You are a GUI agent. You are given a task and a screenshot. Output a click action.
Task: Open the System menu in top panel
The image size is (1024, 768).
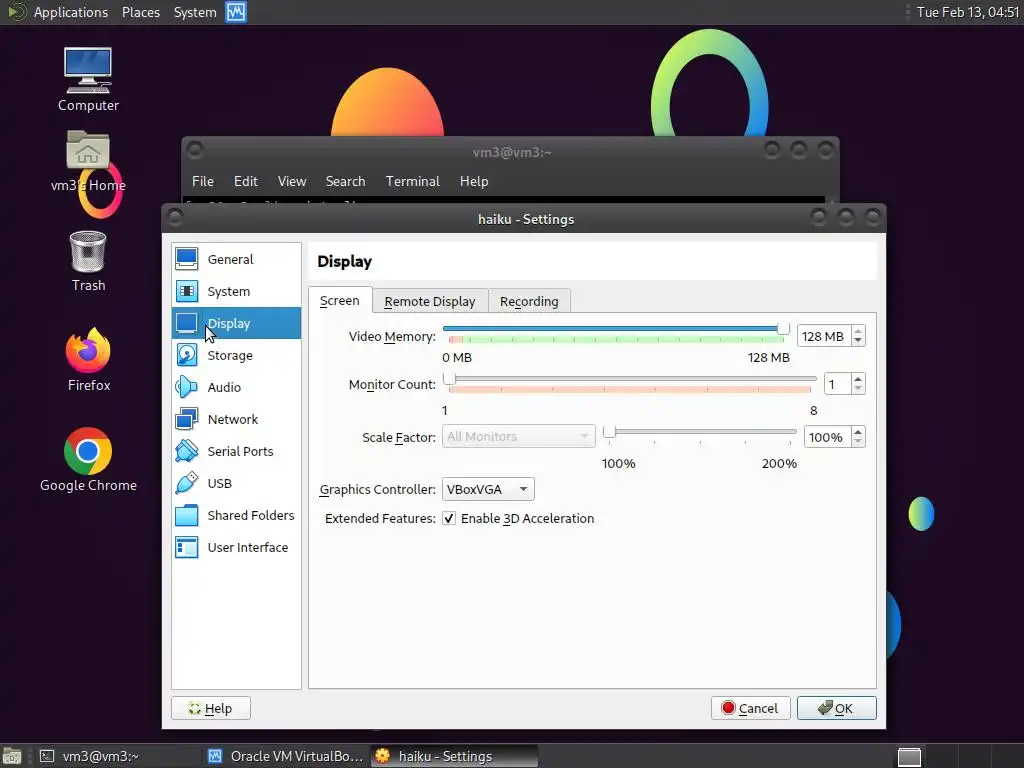point(195,12)
